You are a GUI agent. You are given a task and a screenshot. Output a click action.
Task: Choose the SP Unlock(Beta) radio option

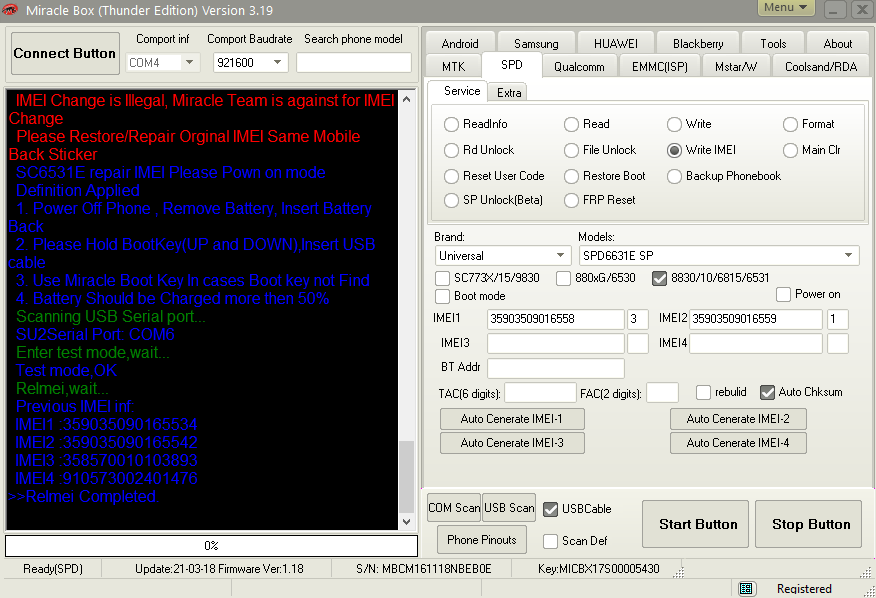coord(451,200)
